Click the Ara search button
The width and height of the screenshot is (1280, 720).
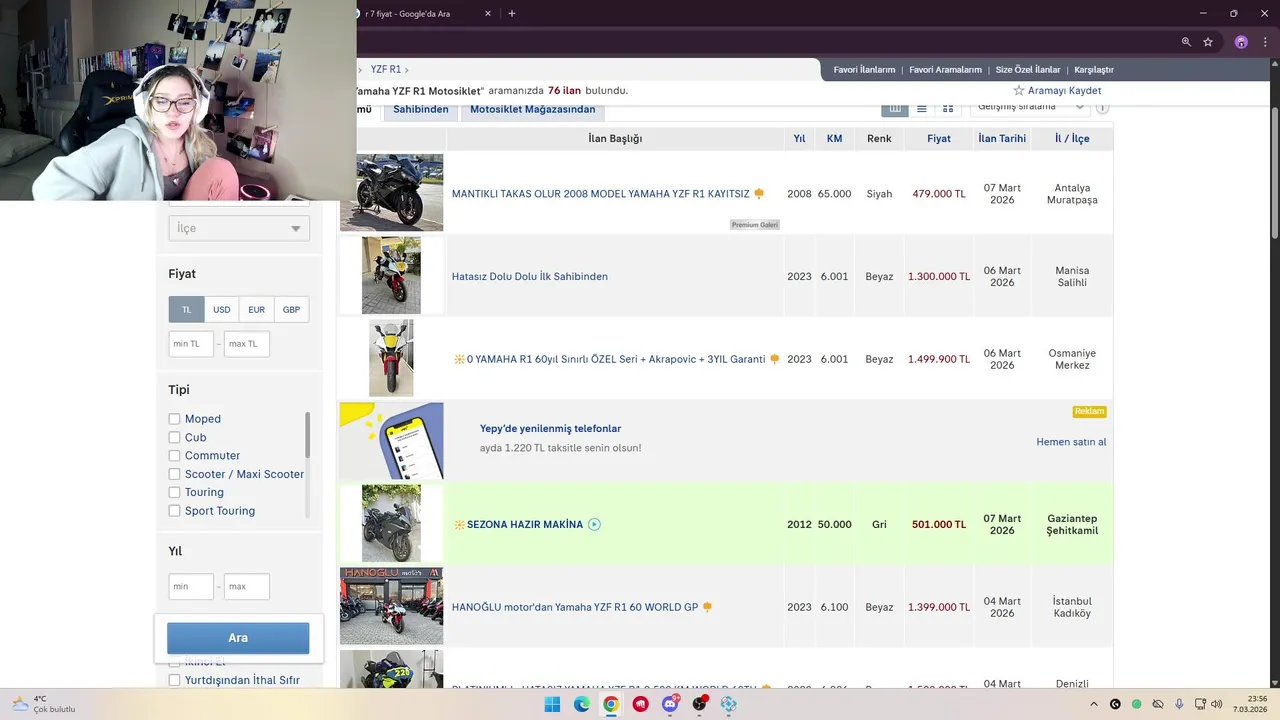coord(238,638)
